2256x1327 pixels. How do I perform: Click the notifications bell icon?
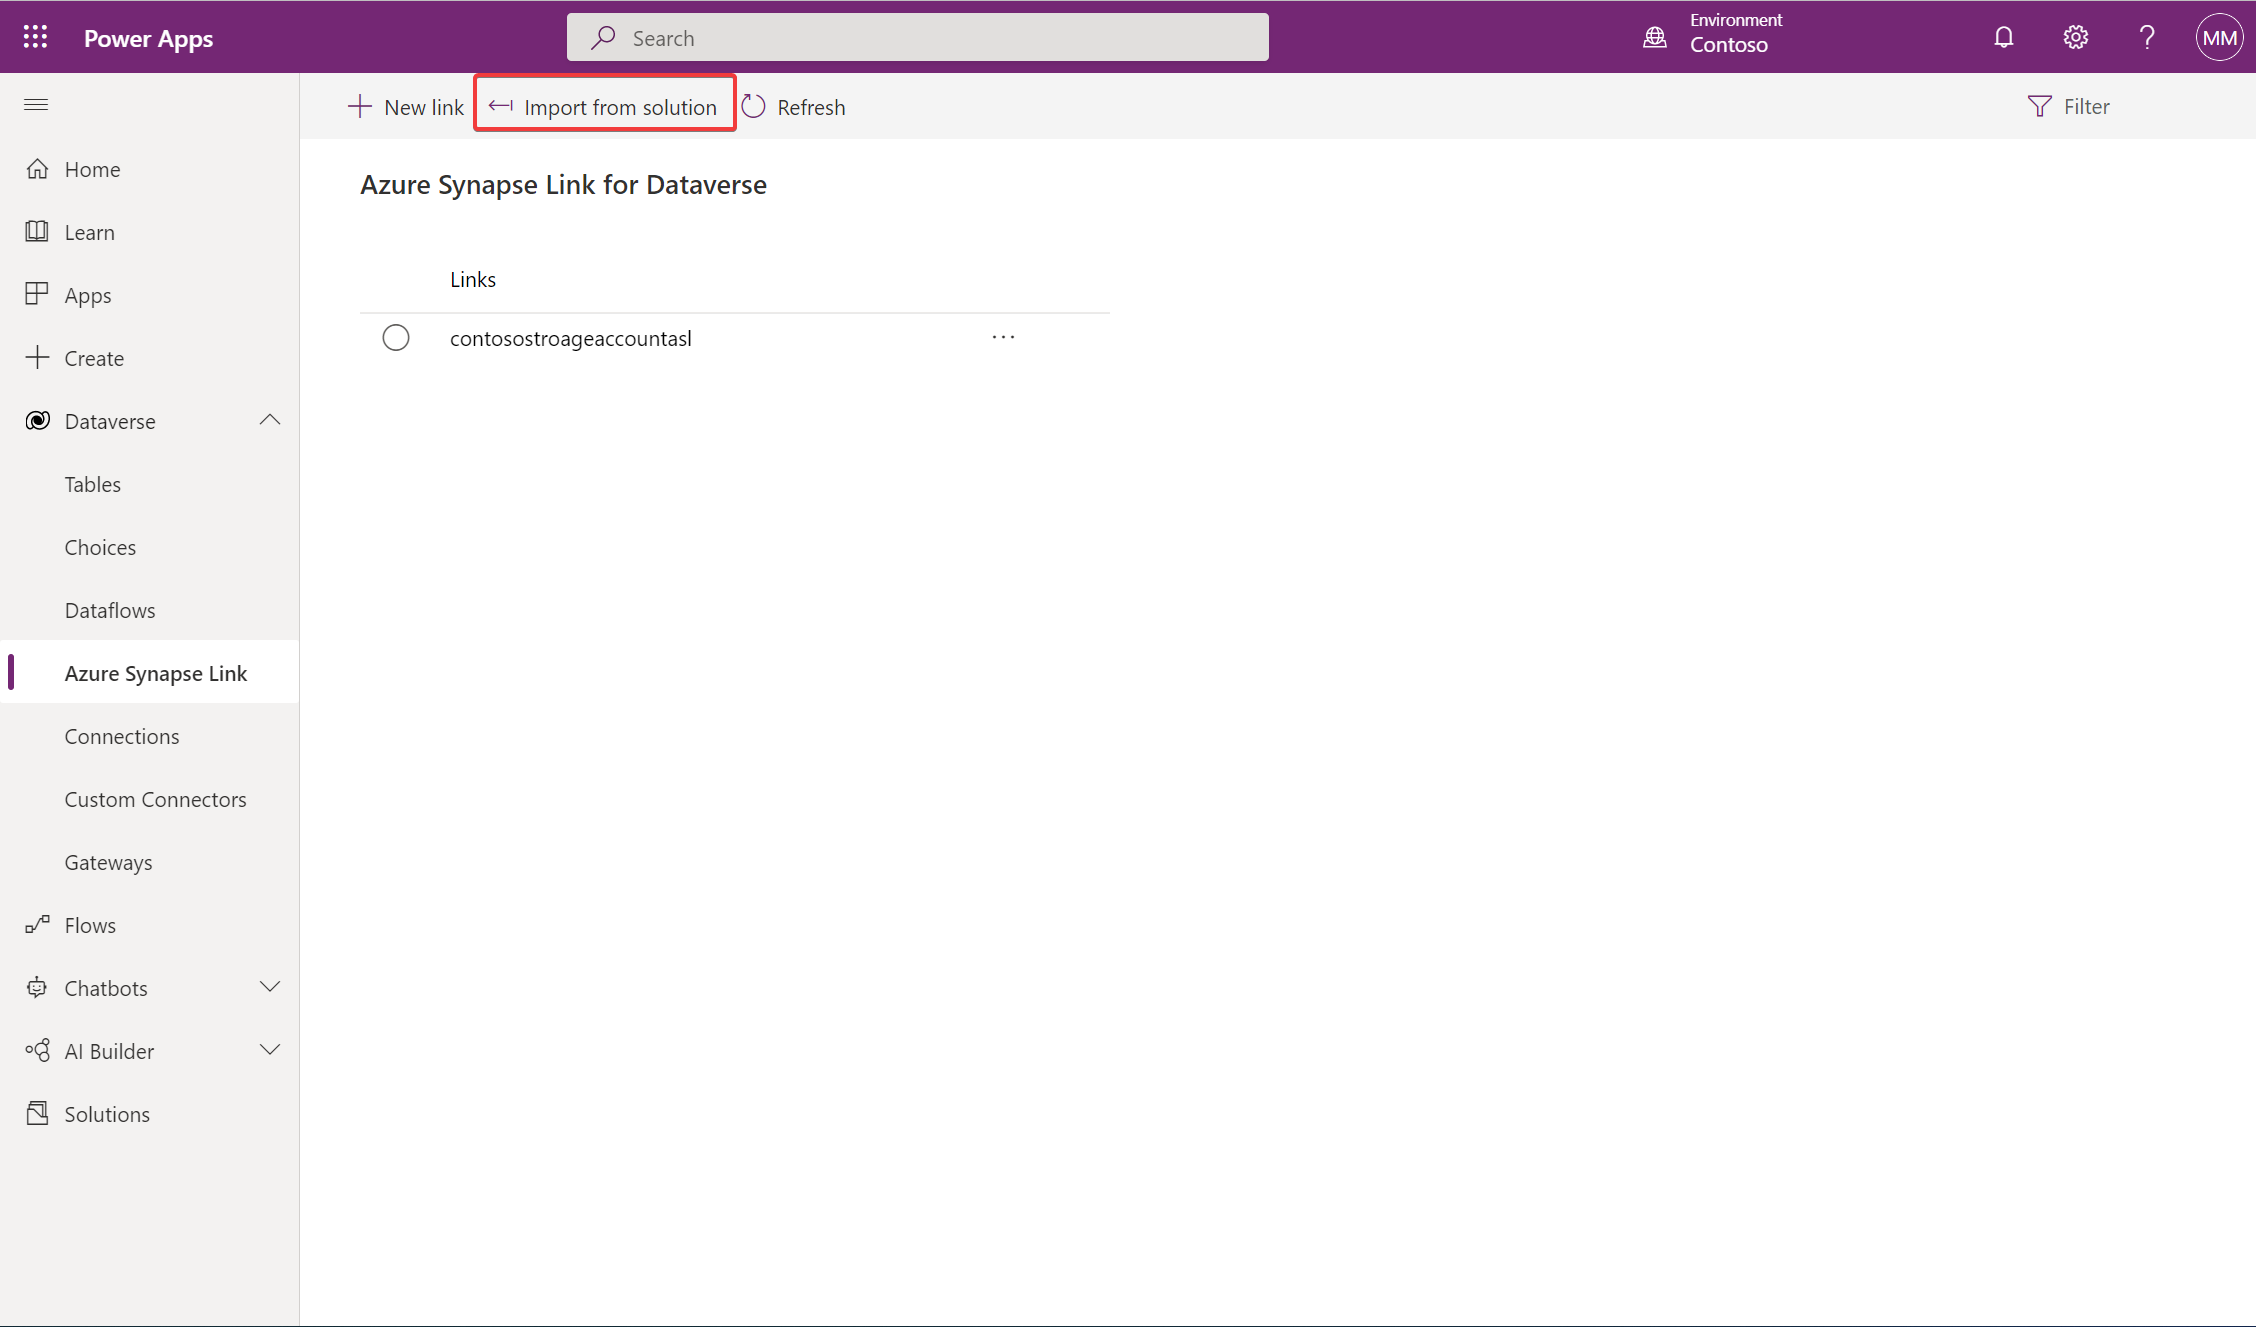point(2005,35)
